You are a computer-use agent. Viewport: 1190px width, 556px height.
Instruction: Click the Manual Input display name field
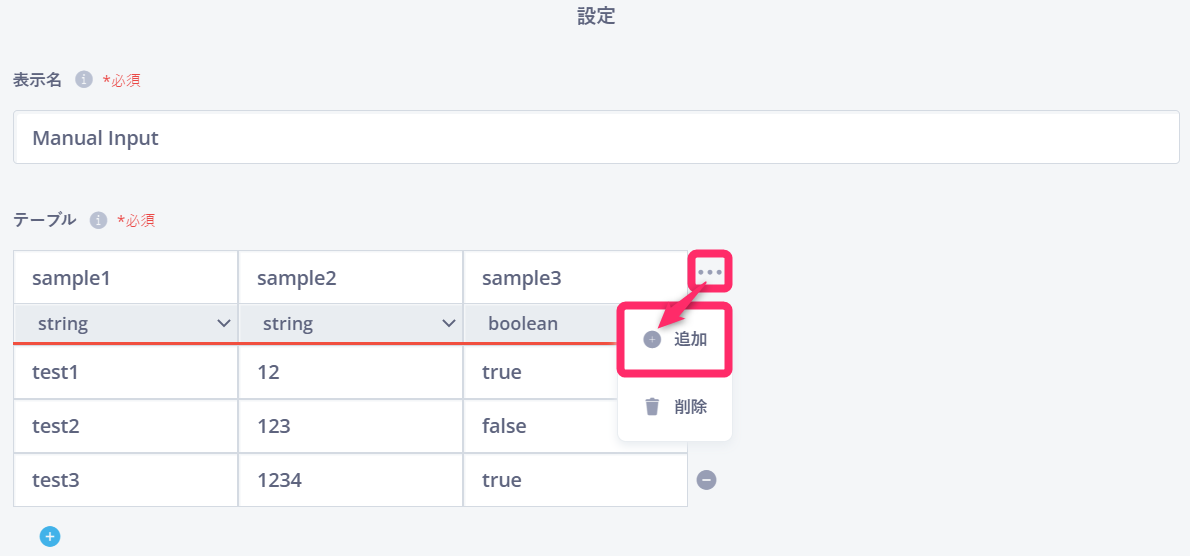click(x=596, y=137)
